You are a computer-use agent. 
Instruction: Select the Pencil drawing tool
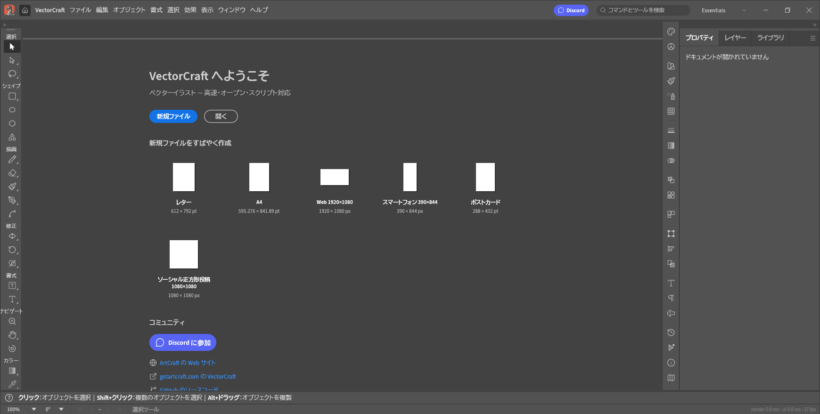(12, 159)
